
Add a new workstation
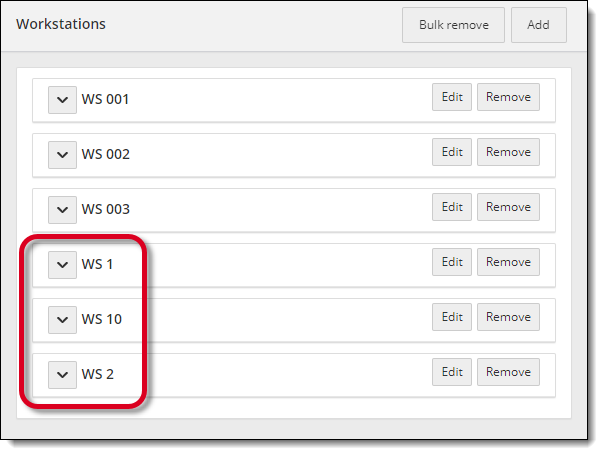coord(538,25)
